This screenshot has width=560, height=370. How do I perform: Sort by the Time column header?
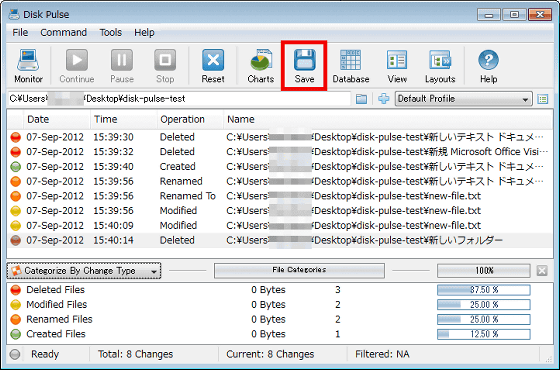[123, 120]
